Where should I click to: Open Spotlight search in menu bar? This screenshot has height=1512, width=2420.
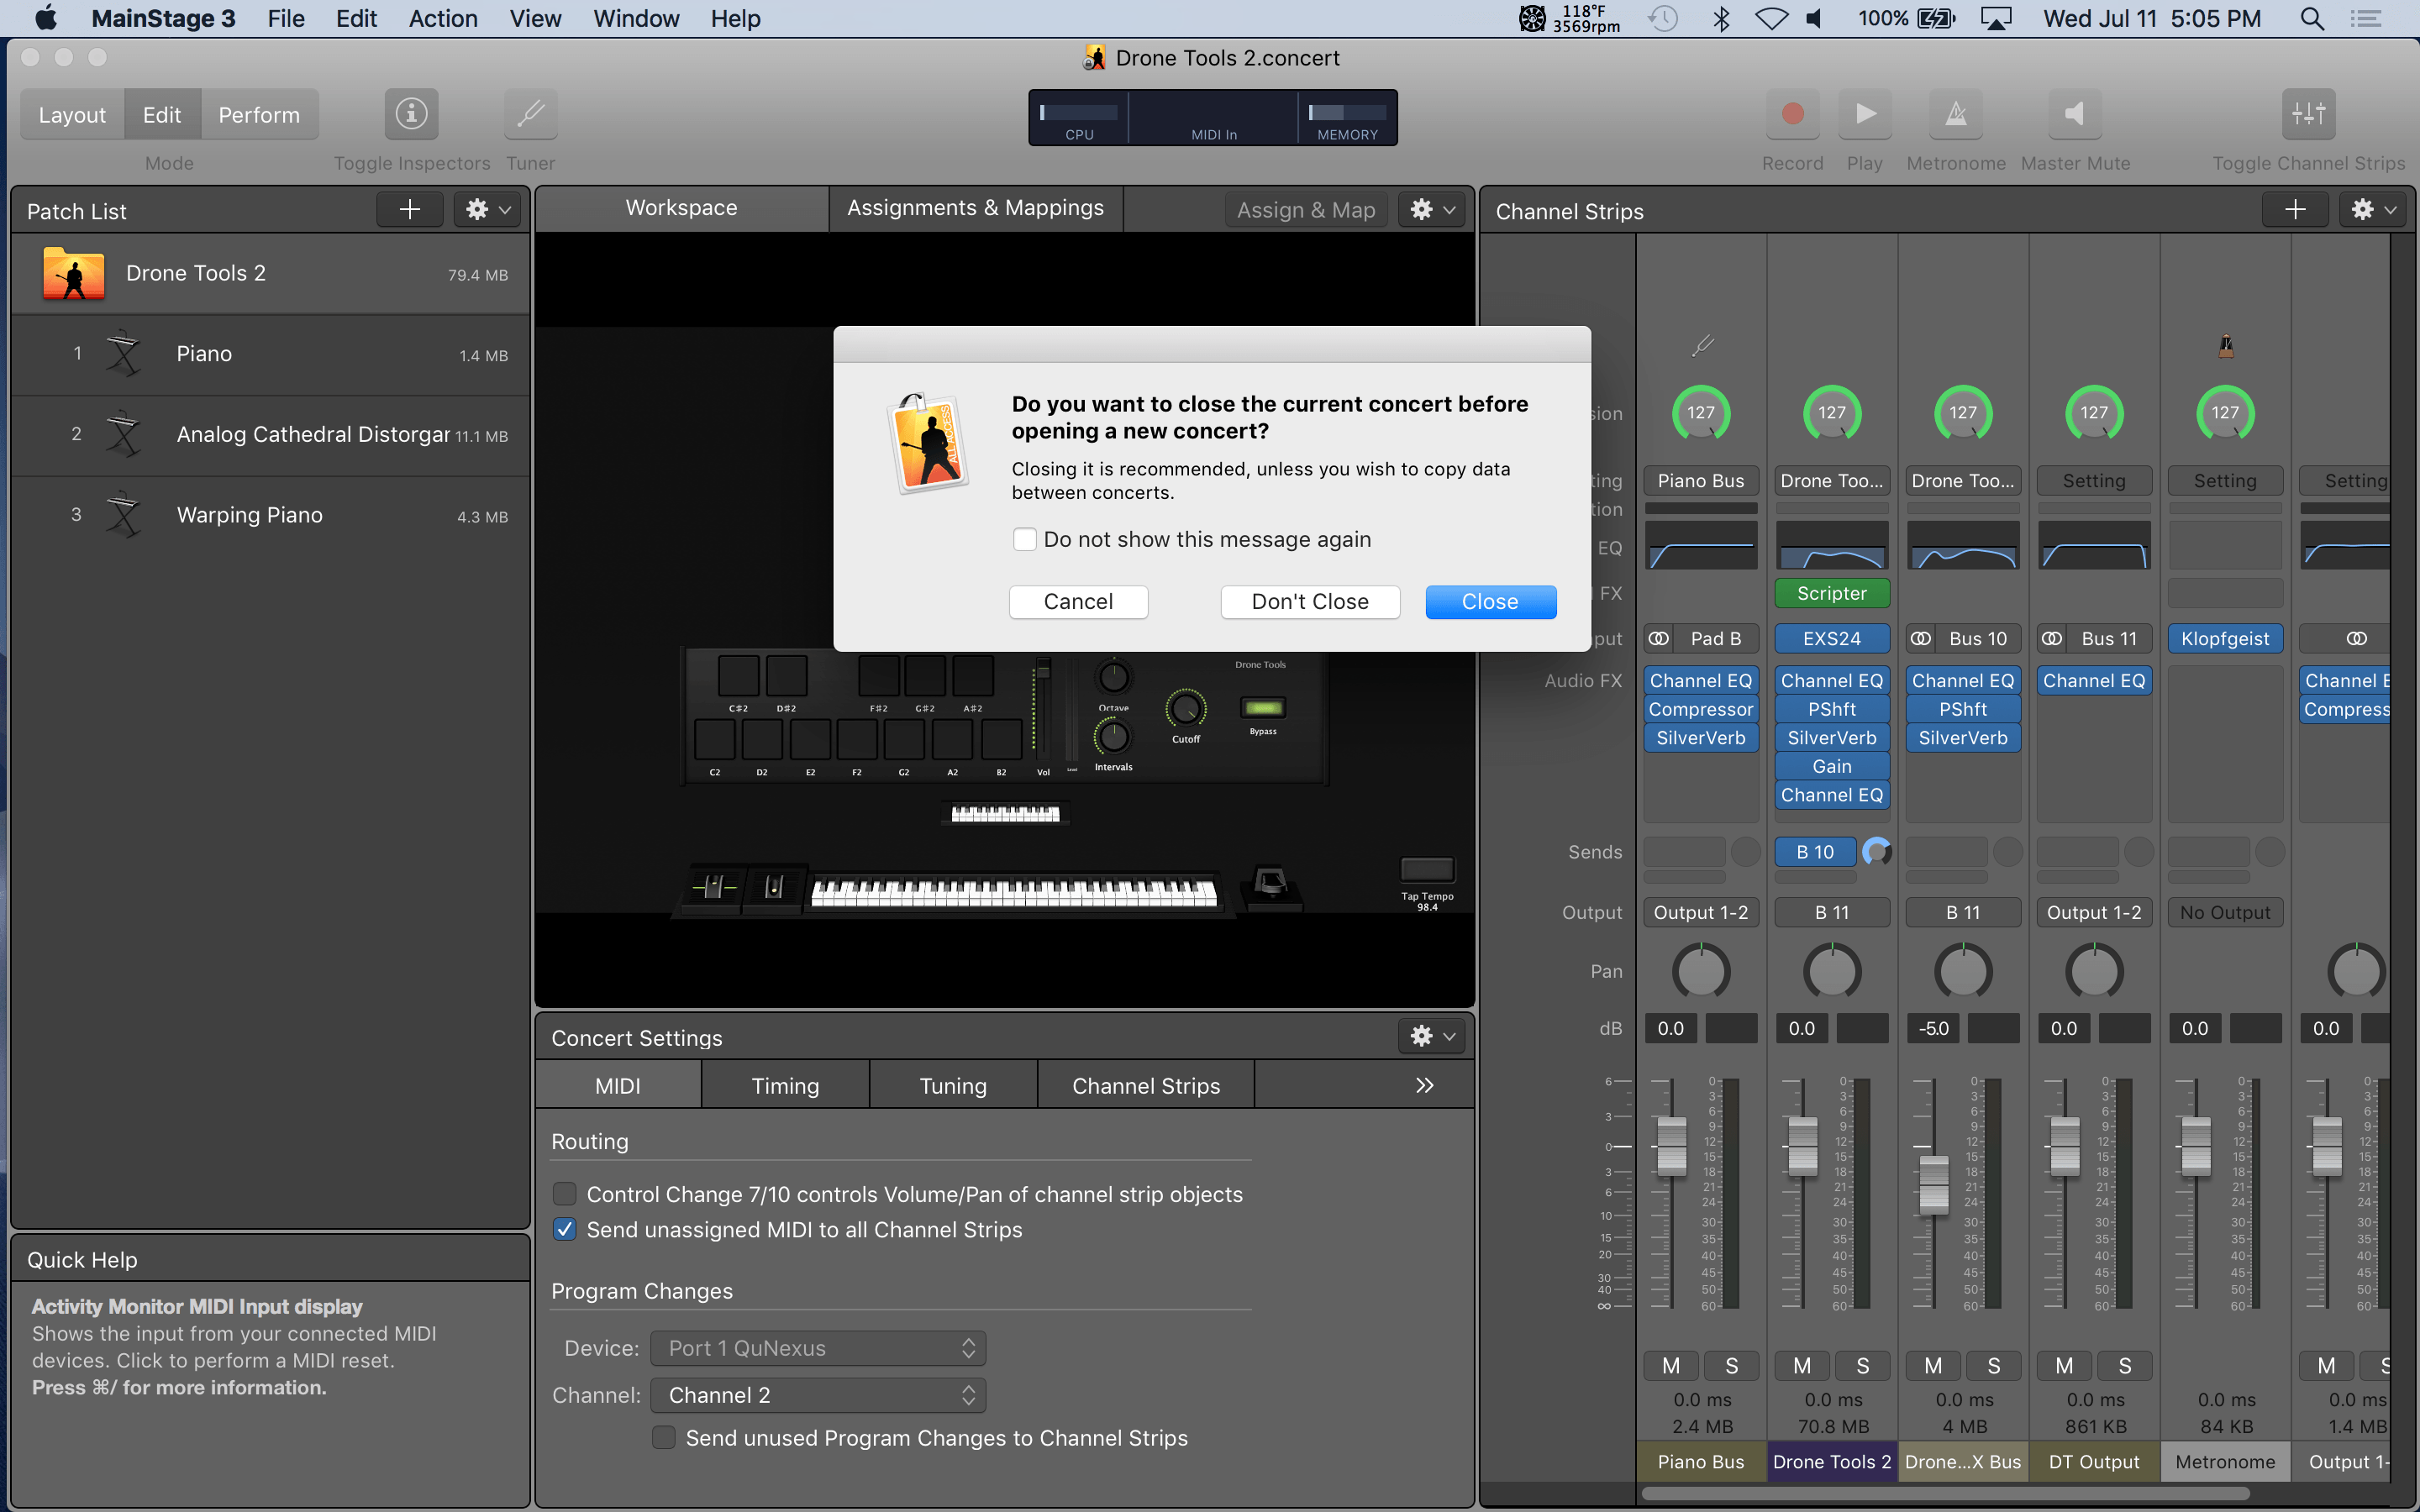pyautogui.click(x=2312, y=18)
